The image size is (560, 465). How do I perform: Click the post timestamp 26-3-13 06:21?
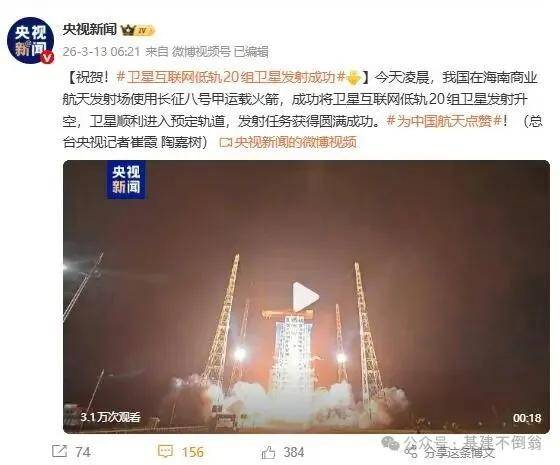pyautogui.click(x=101, y=52)
